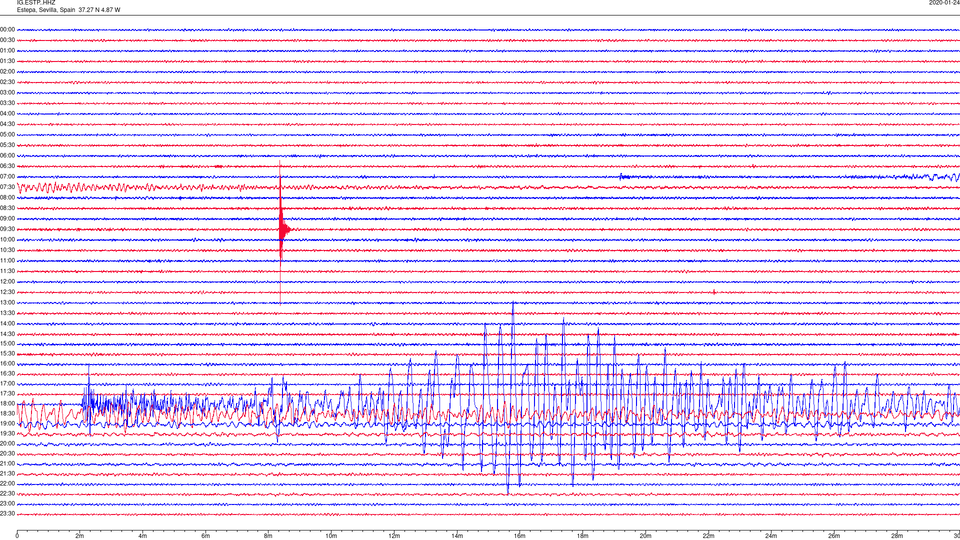Click the 06:00 time row label
Image resolution: width=960 pixels, height=540 pixels.
coord(7,156)
